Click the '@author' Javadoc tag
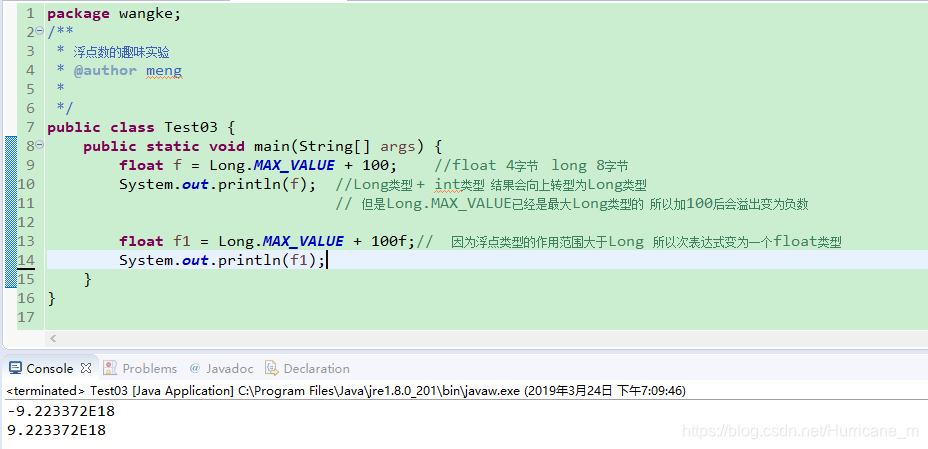 (x=105, y=70)
